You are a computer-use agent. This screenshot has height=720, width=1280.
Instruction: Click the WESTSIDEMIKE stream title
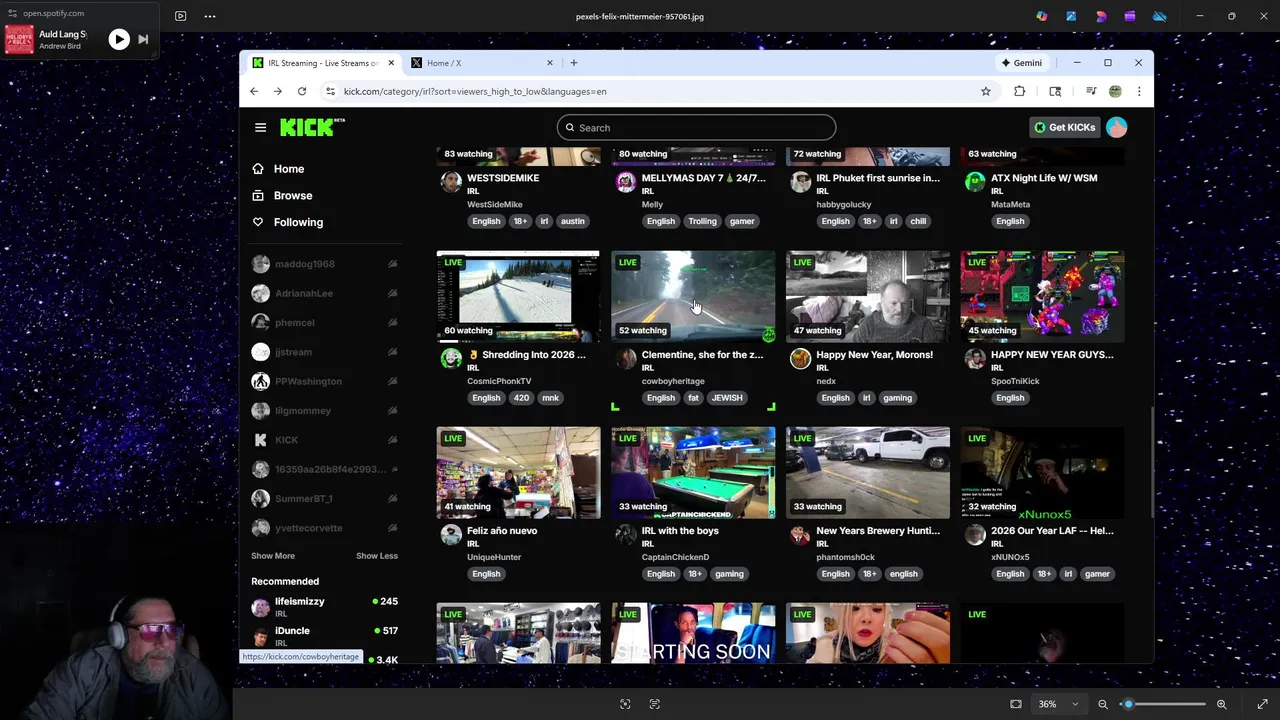(x=503, y=178)
